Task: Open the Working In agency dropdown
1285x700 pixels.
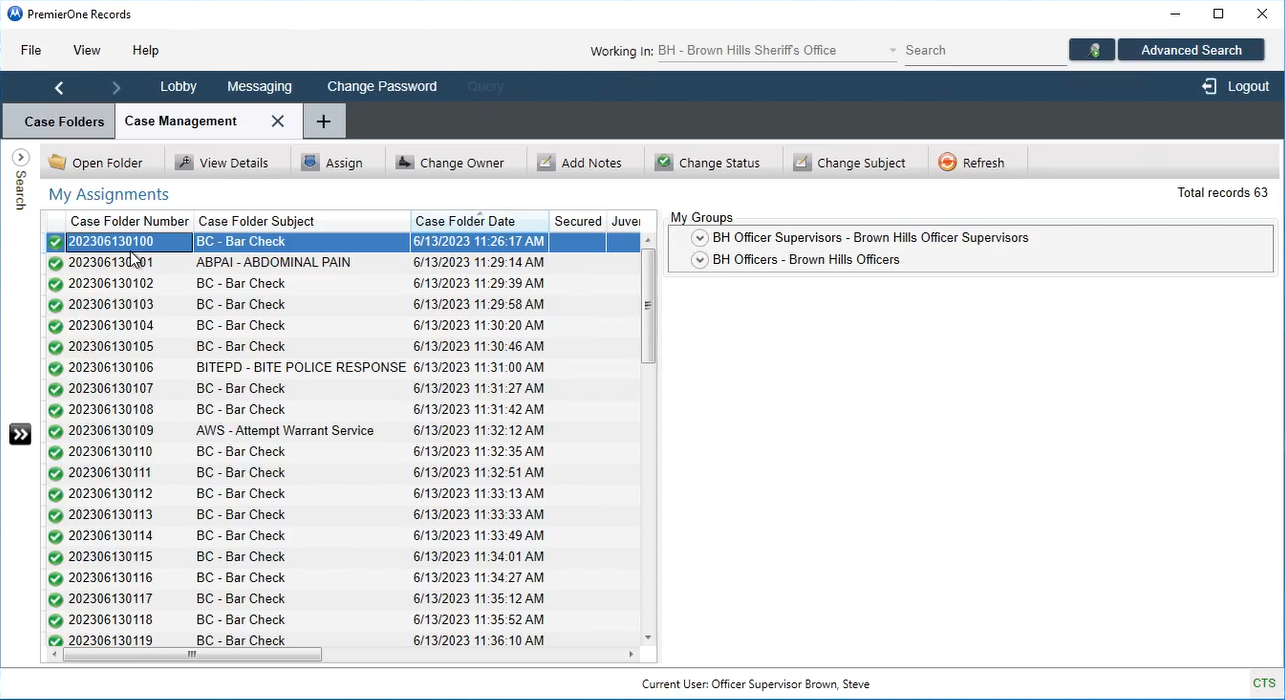Action: coord(892,51)
